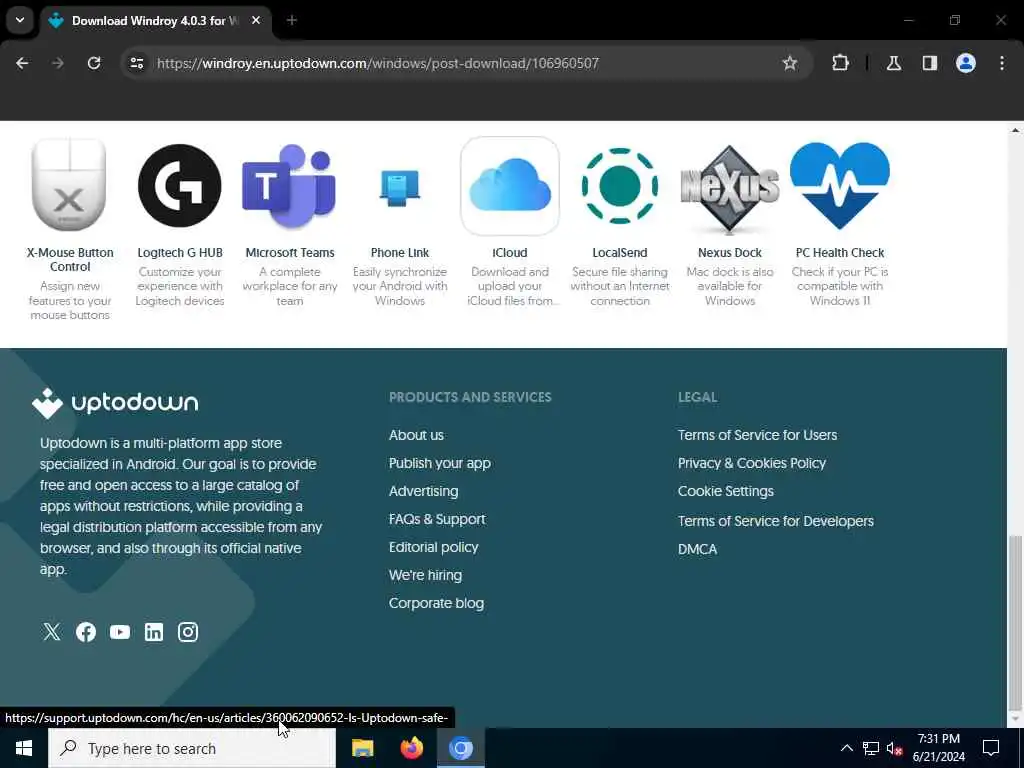Open the Phone Link app icon

pos(400,187)
